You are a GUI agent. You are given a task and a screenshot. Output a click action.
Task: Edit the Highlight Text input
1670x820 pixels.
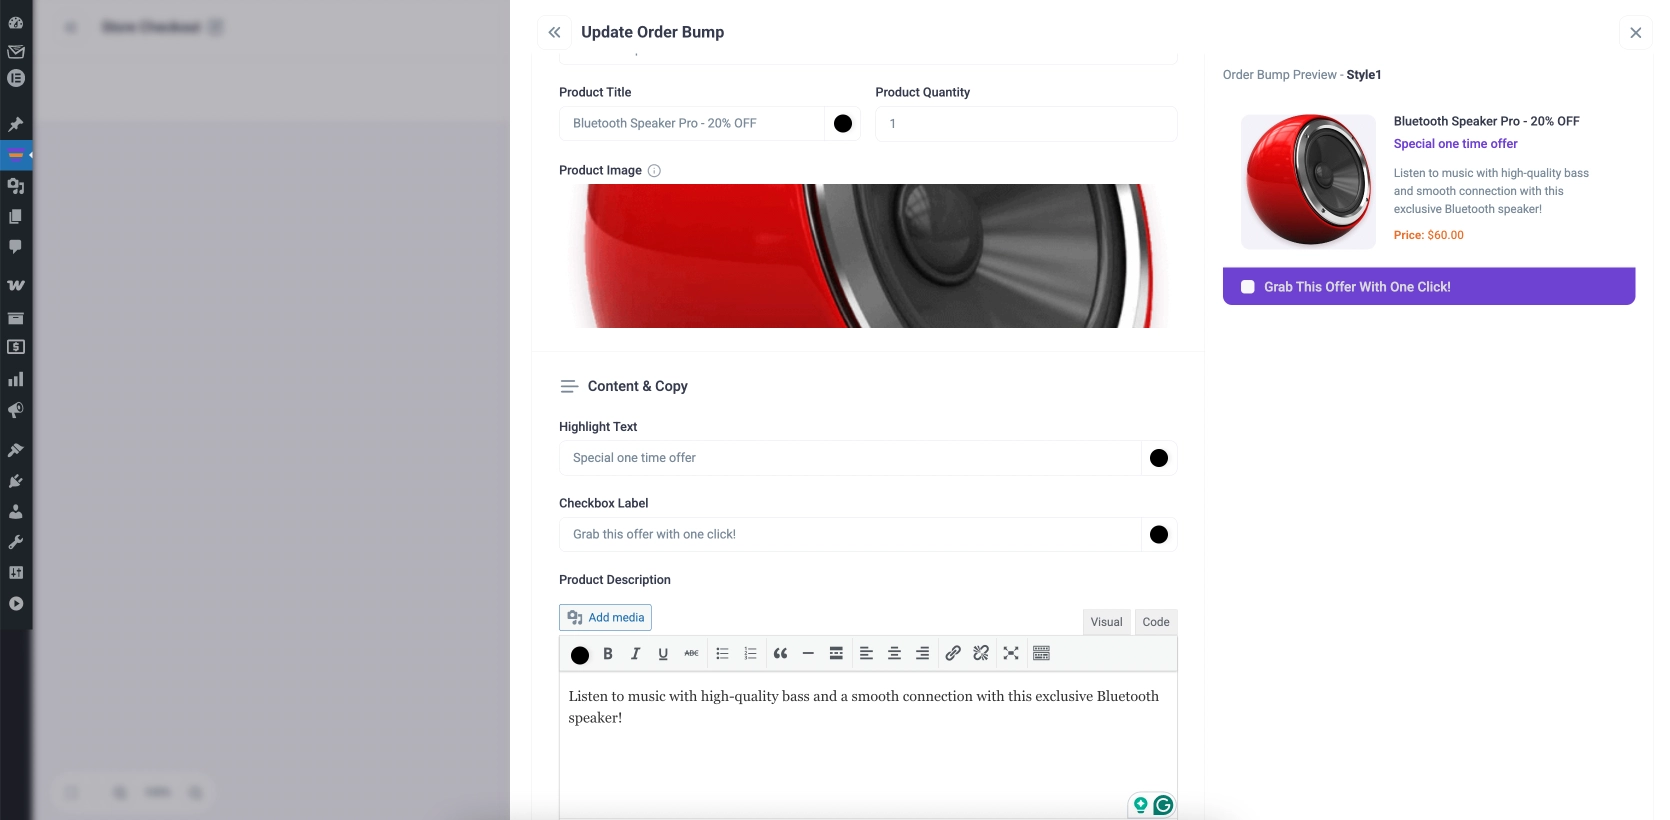[x=849, y=458]
